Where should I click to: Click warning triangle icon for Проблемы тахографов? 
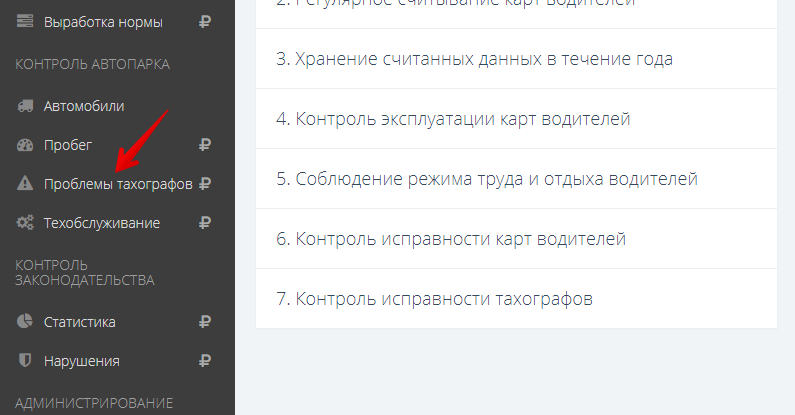[25, 183]
